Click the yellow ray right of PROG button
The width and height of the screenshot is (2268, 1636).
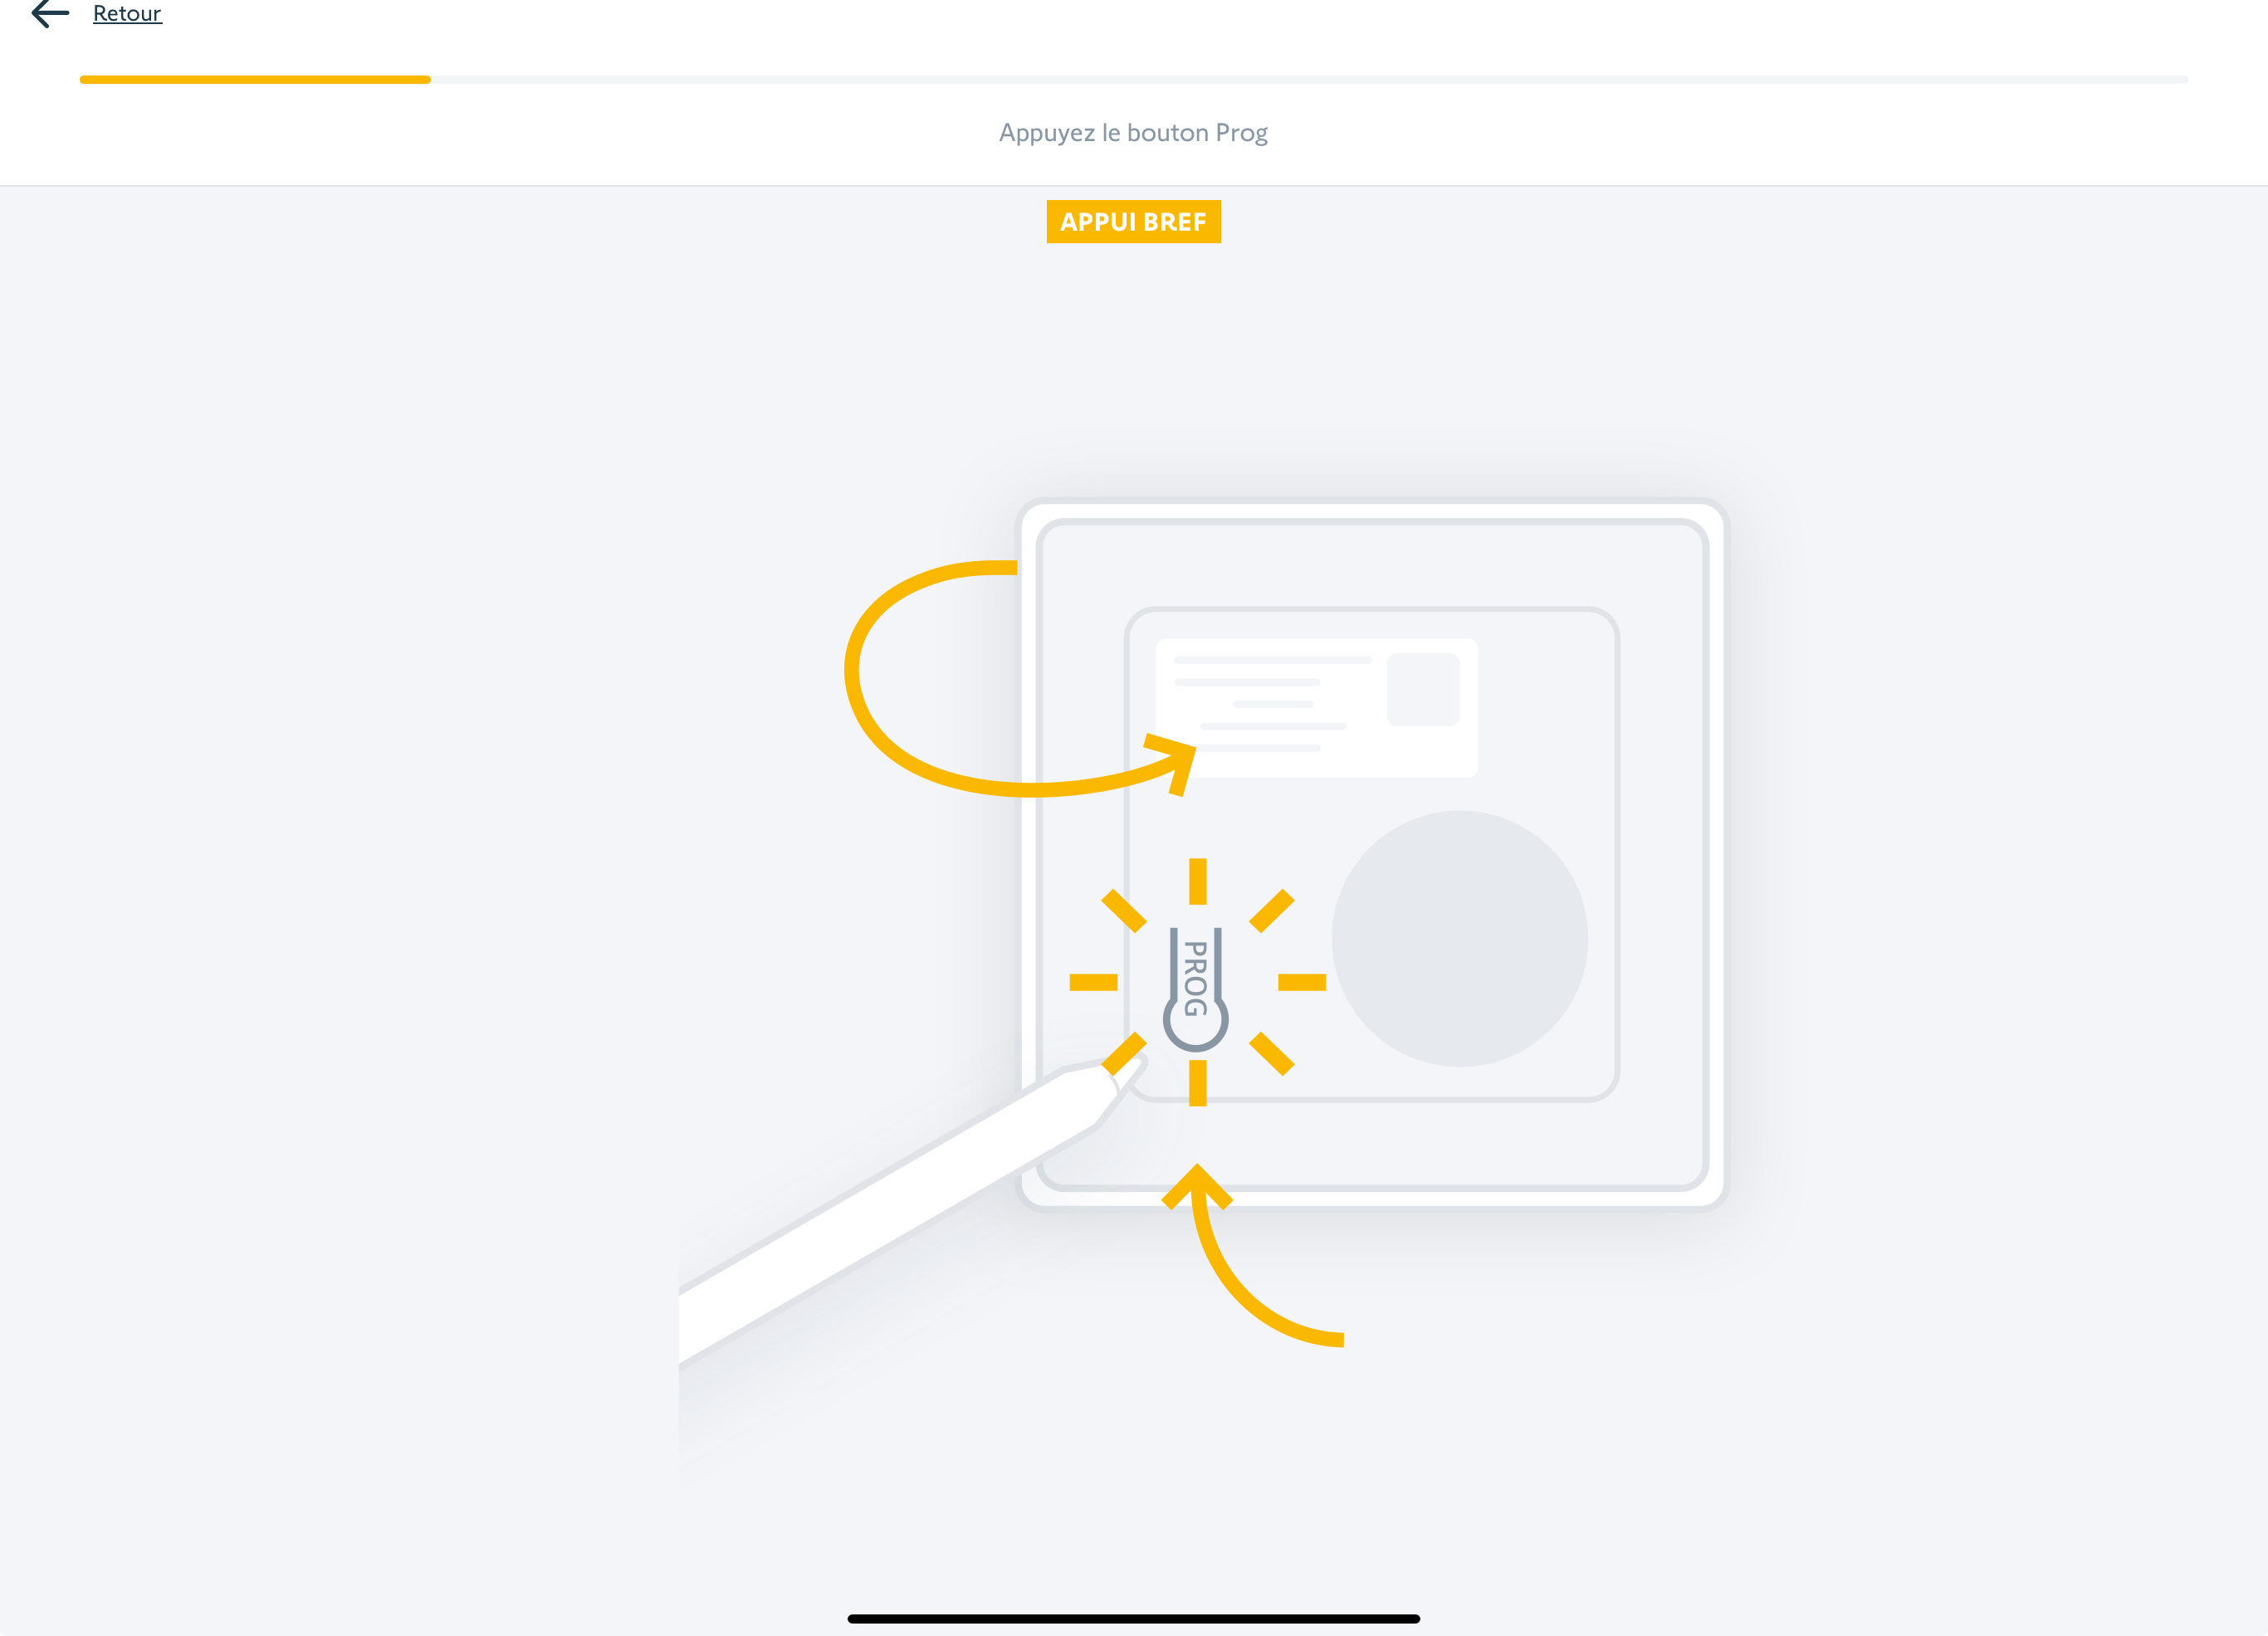click(x=1302, y=983)
